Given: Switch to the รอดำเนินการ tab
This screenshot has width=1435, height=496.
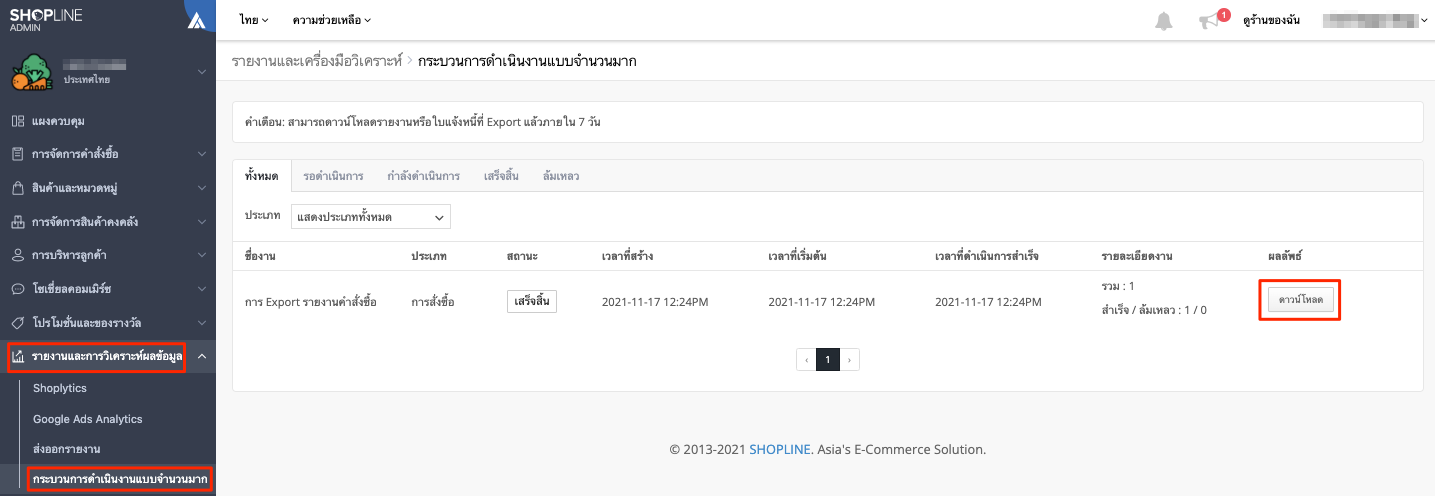Looking at the screenshot, I should point(333,175).
